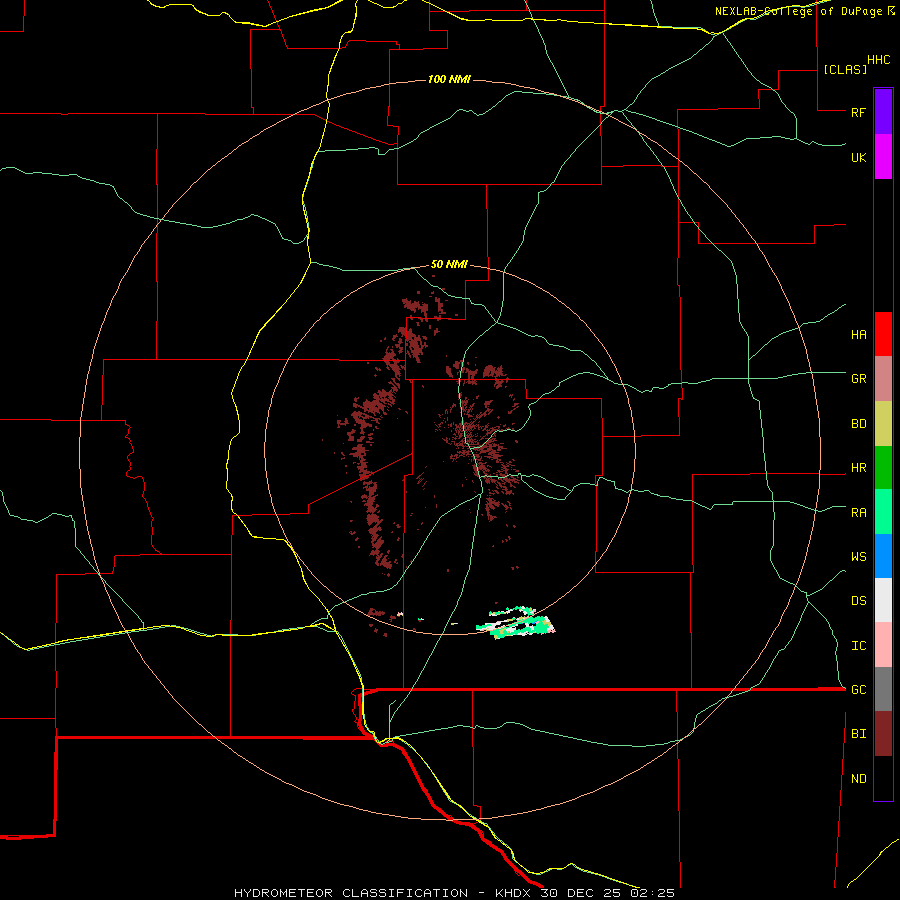Click the UK magenta legend swatch

883,157
